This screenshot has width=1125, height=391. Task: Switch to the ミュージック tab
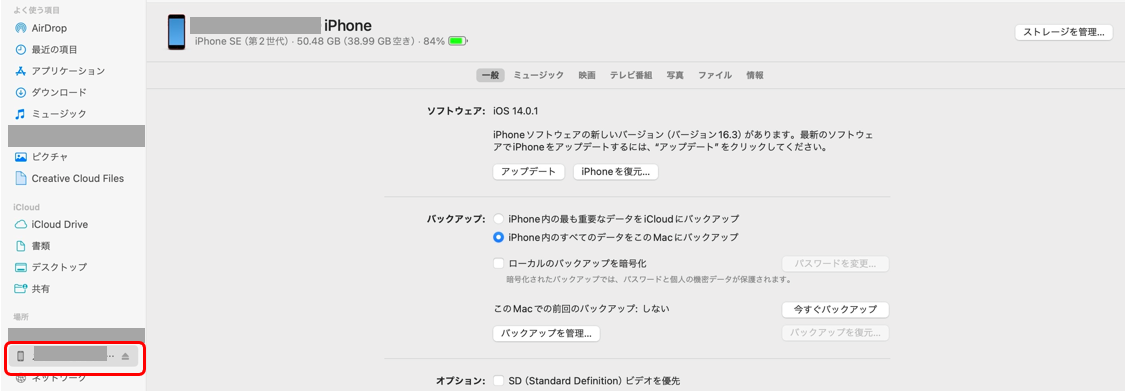tap(538, 75)
